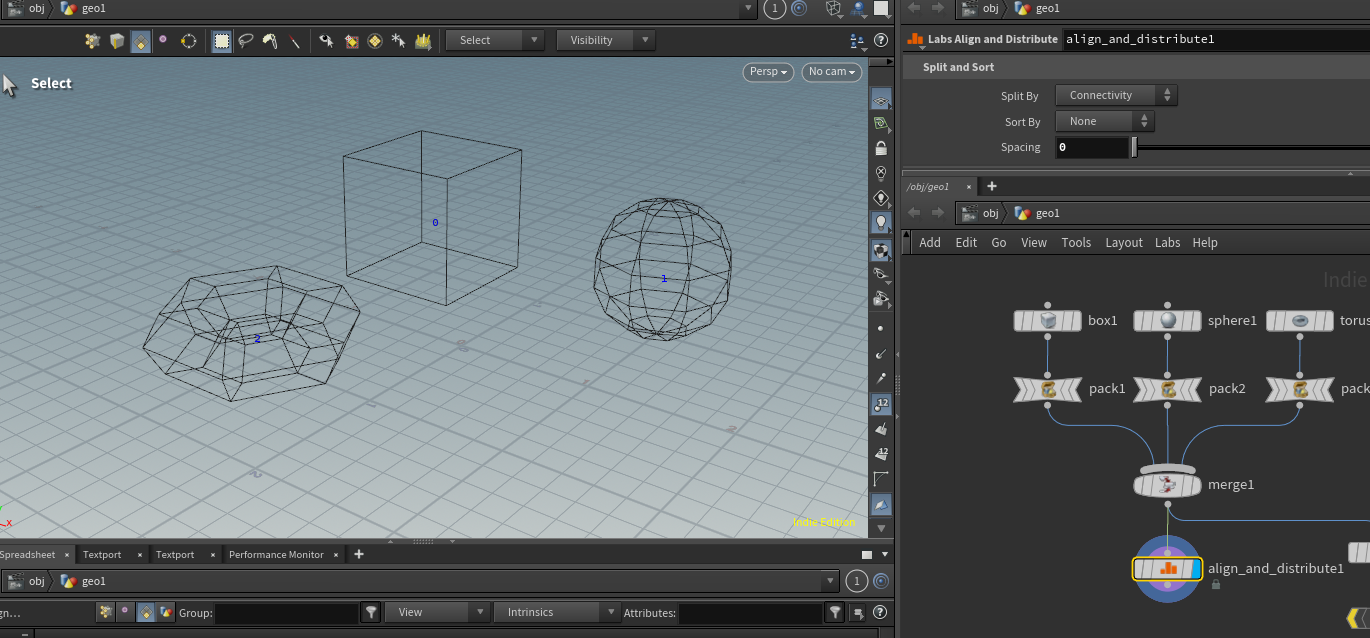Open the Layout menu in network editor
1370x638 pixels.
[1123, 243]
